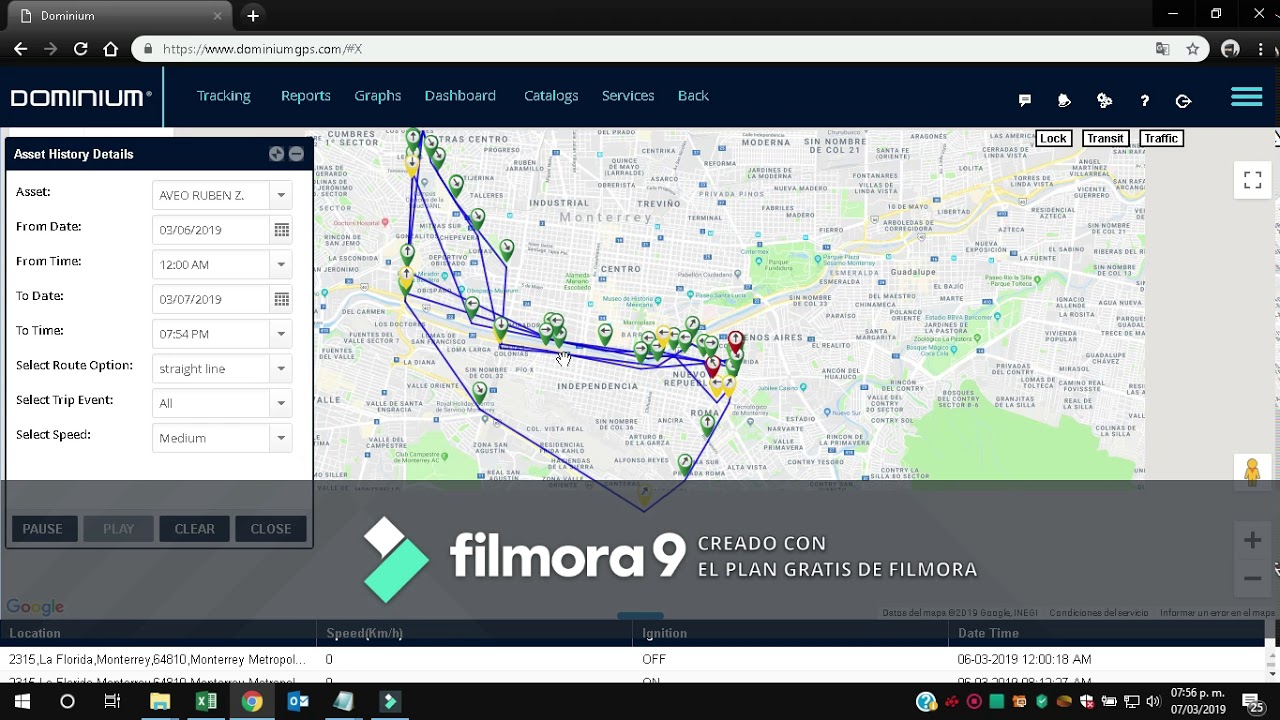Open Outlook from the taskbar

point(298,701)
